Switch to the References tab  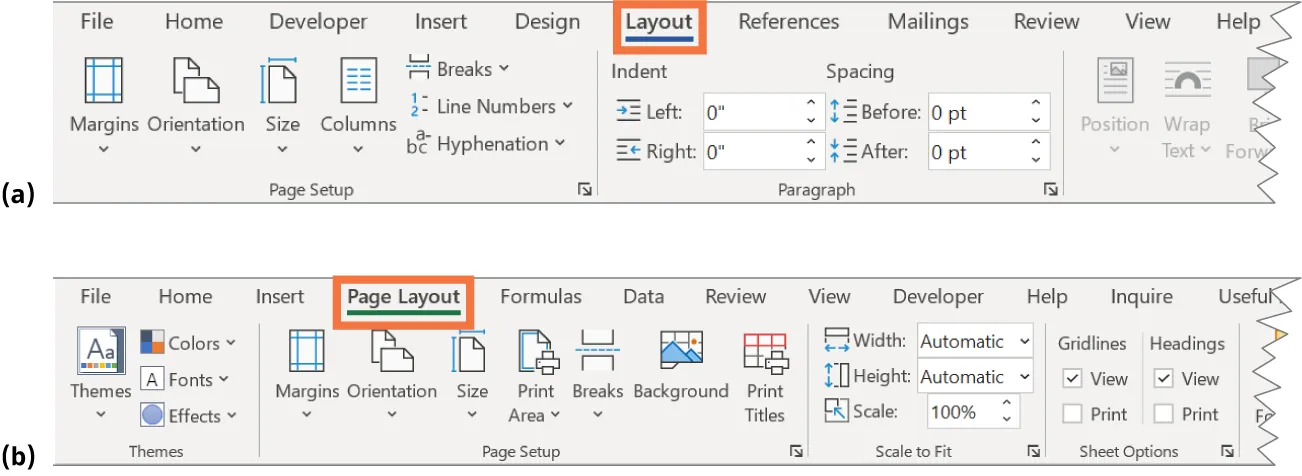point(788,22)
